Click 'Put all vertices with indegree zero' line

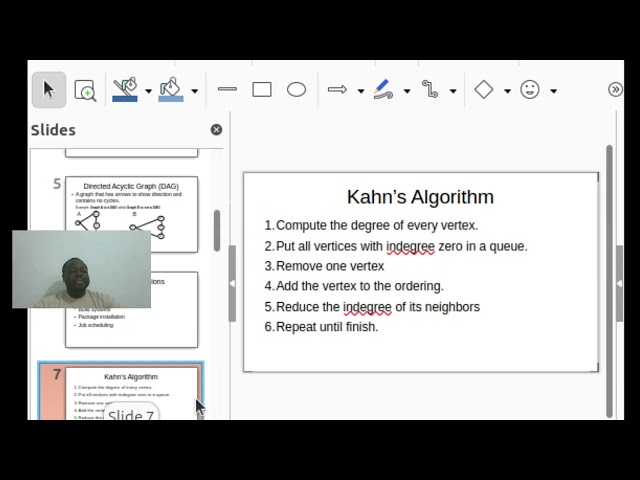pyautogui.click(x=402, y=247)
